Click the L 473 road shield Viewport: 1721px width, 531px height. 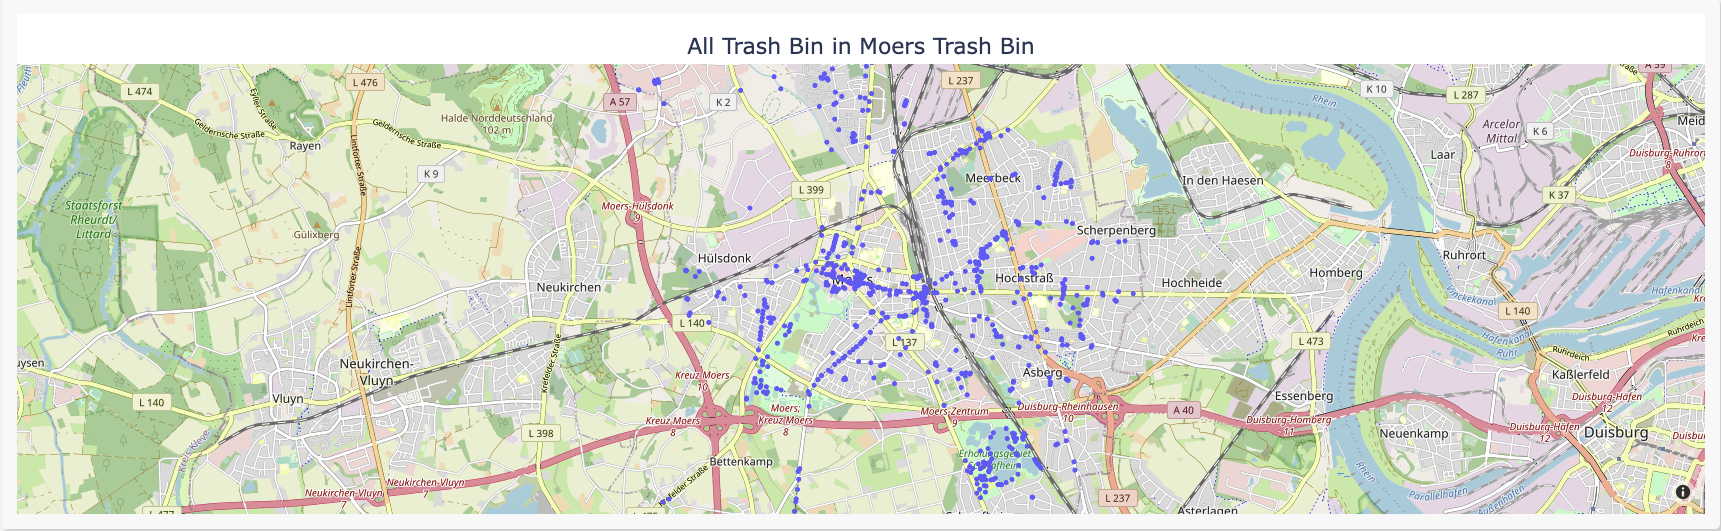pos(1310,341)
